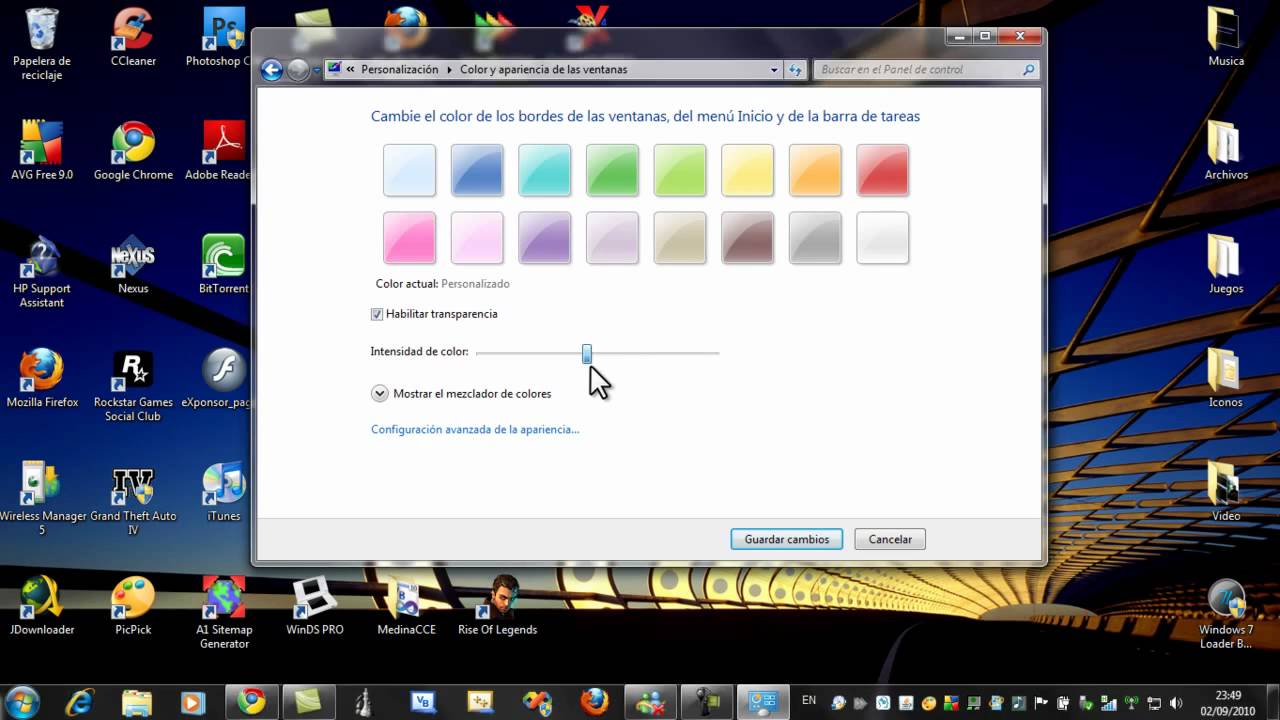Click the Guardar cambios button
Viewport: 1280px width, 720px height.
[787, 539]
